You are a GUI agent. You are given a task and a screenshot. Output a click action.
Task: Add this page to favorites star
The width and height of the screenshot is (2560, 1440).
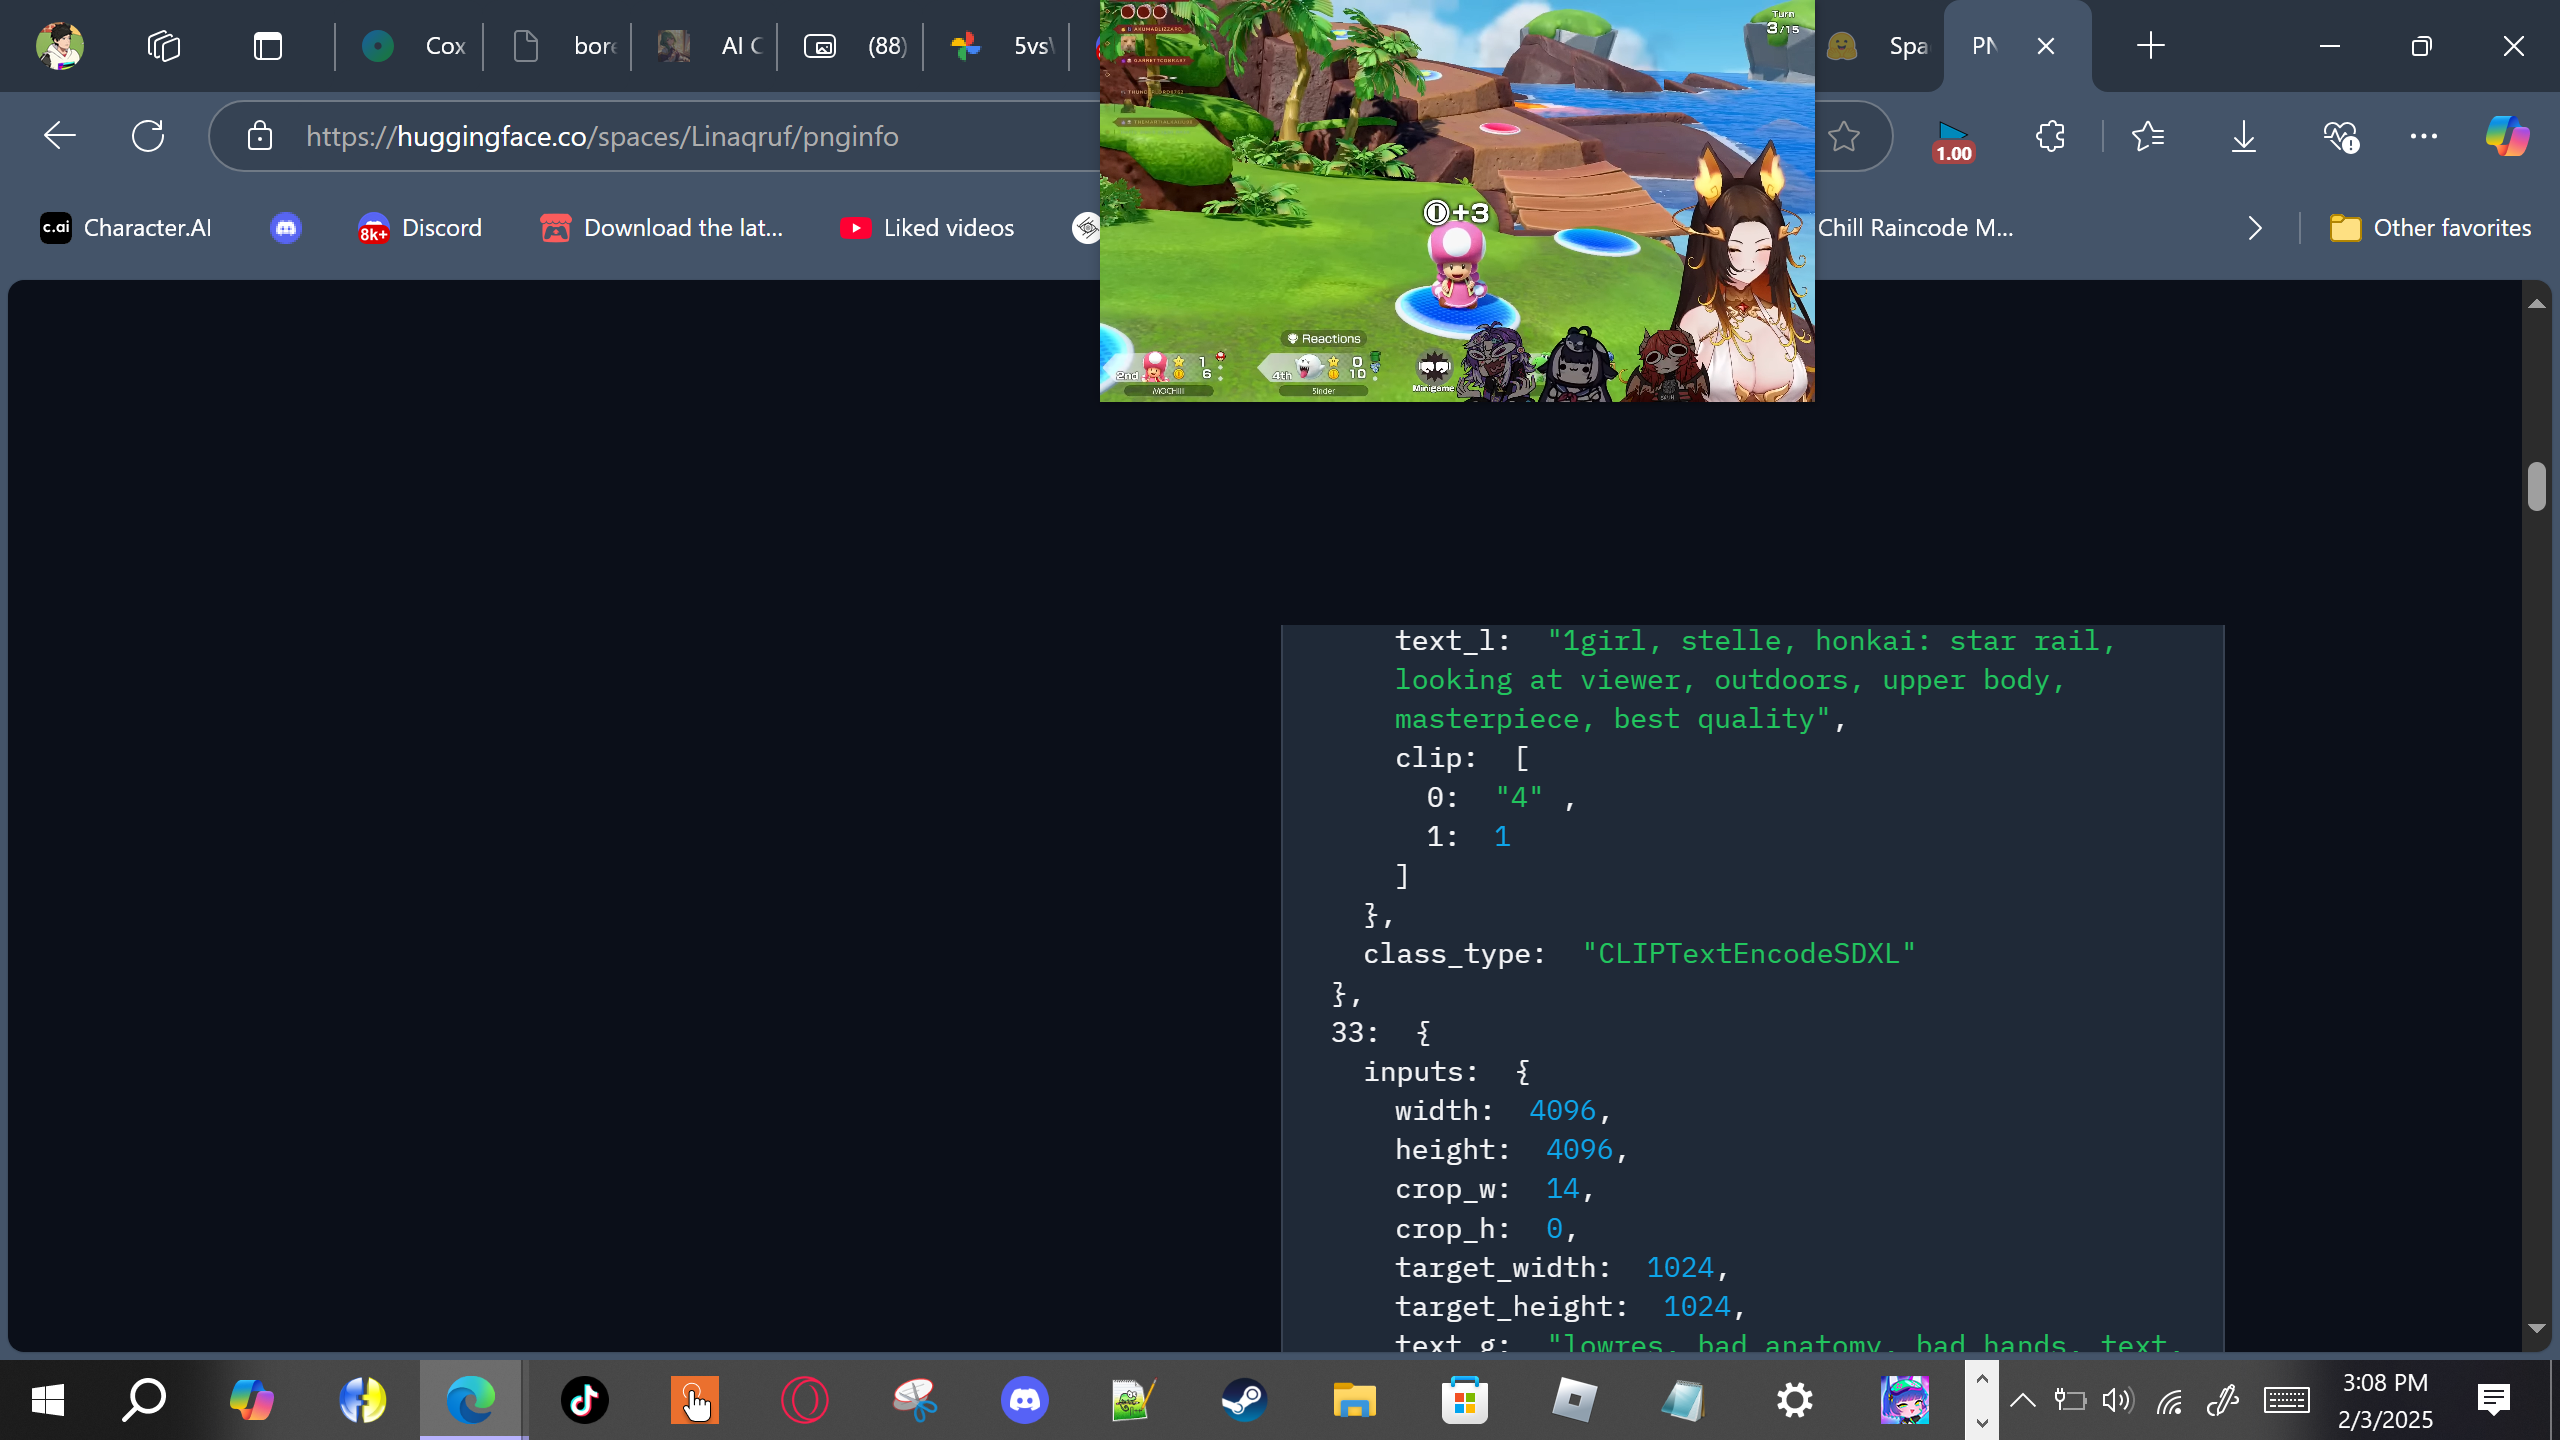pyautogui.click(x=1844, y=136)
